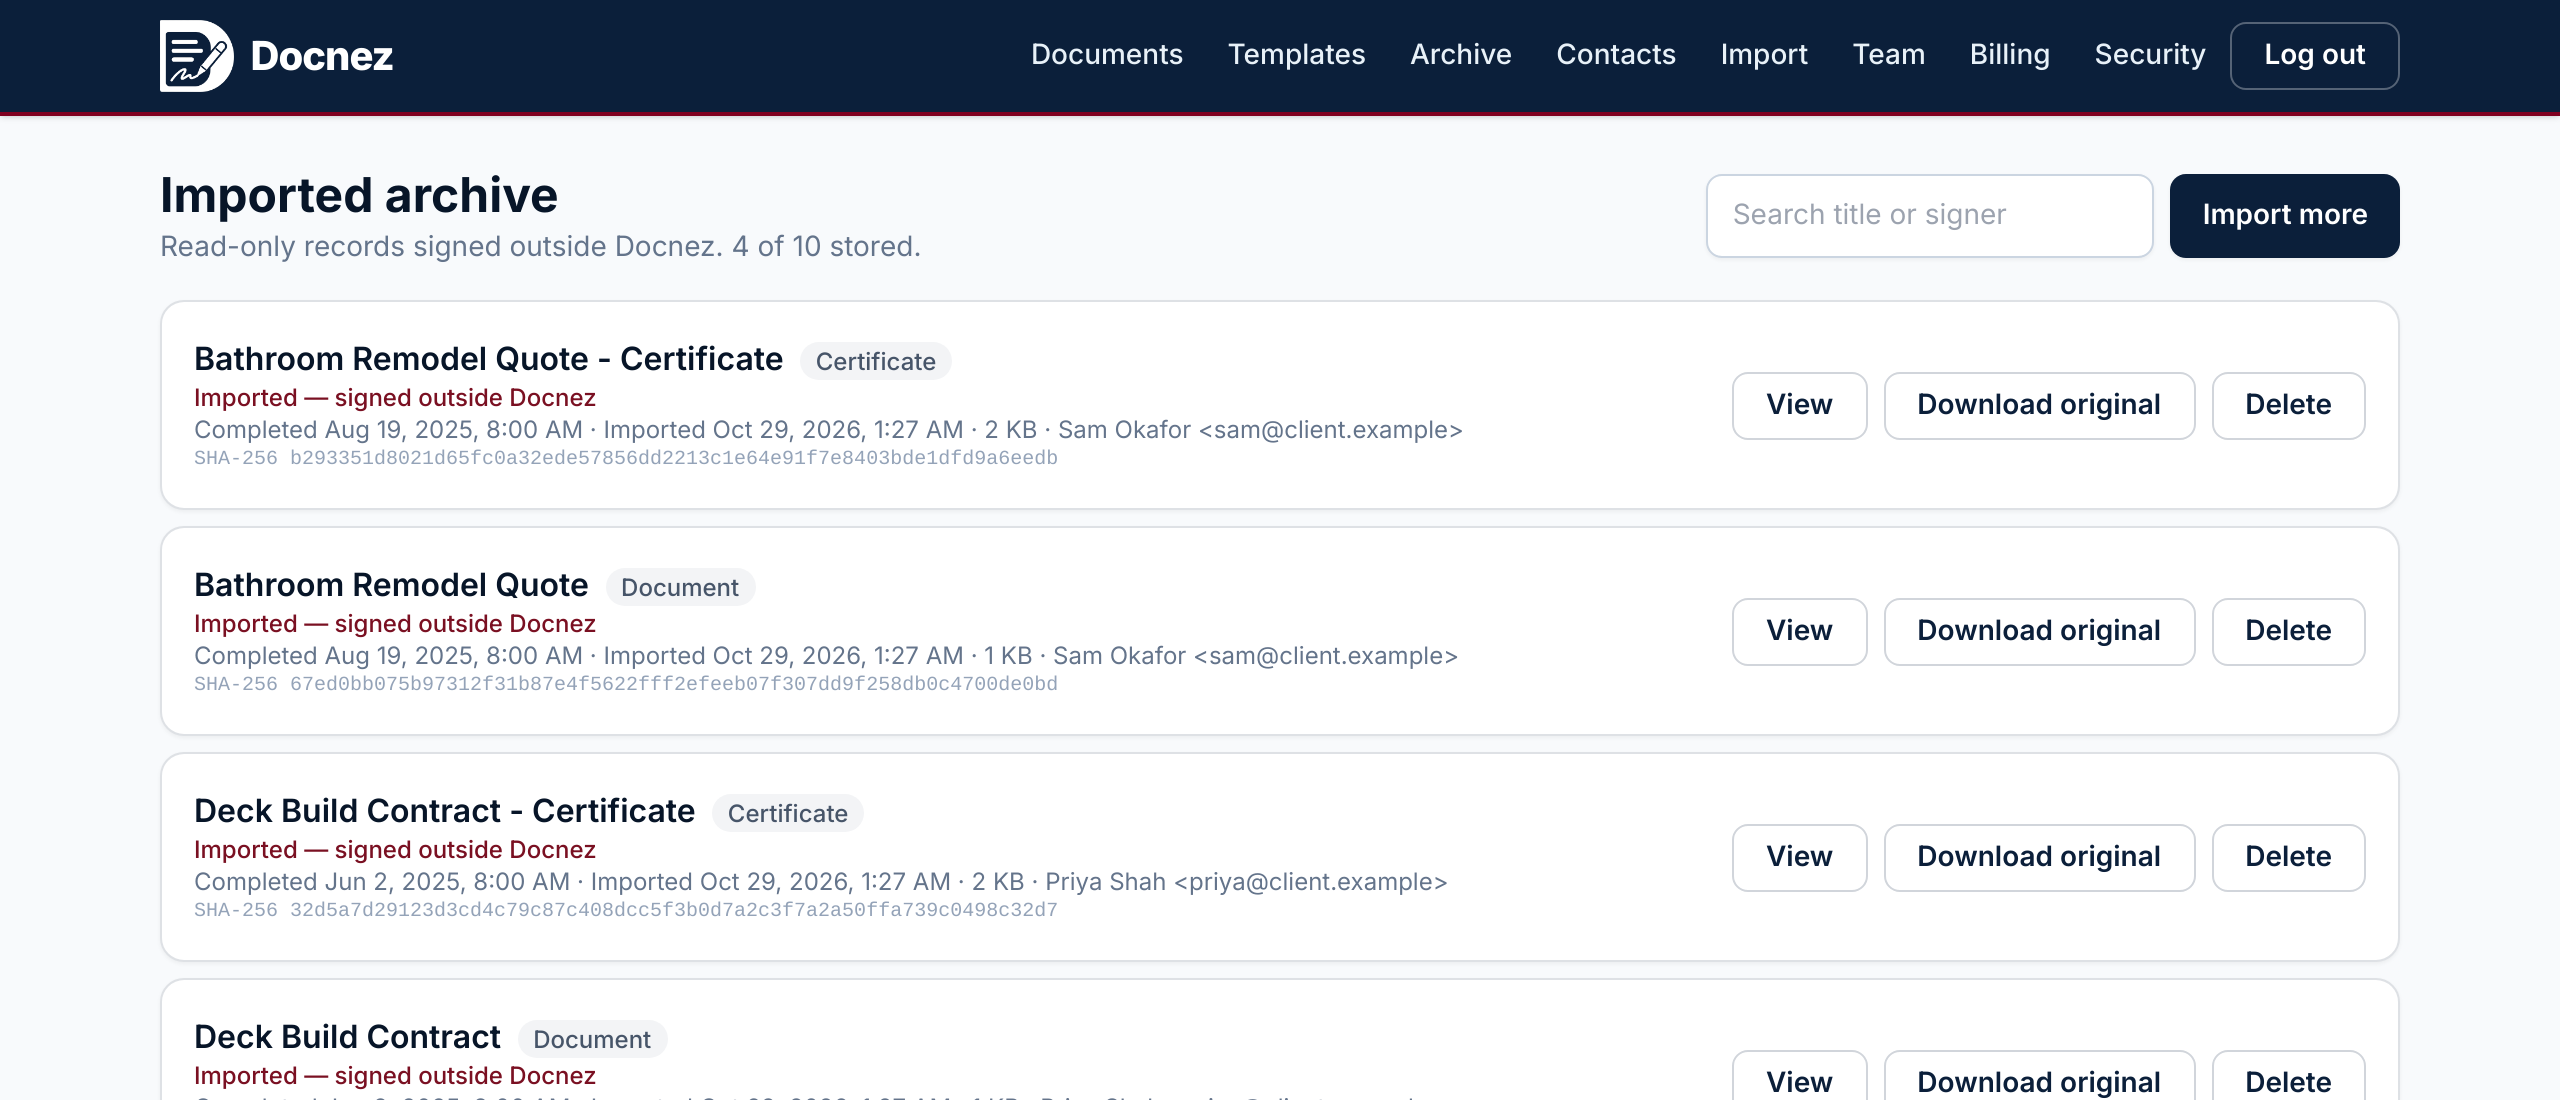Click the Docnez brand name
This screenshot has width=2560, height=1100.
click(321, 56)
